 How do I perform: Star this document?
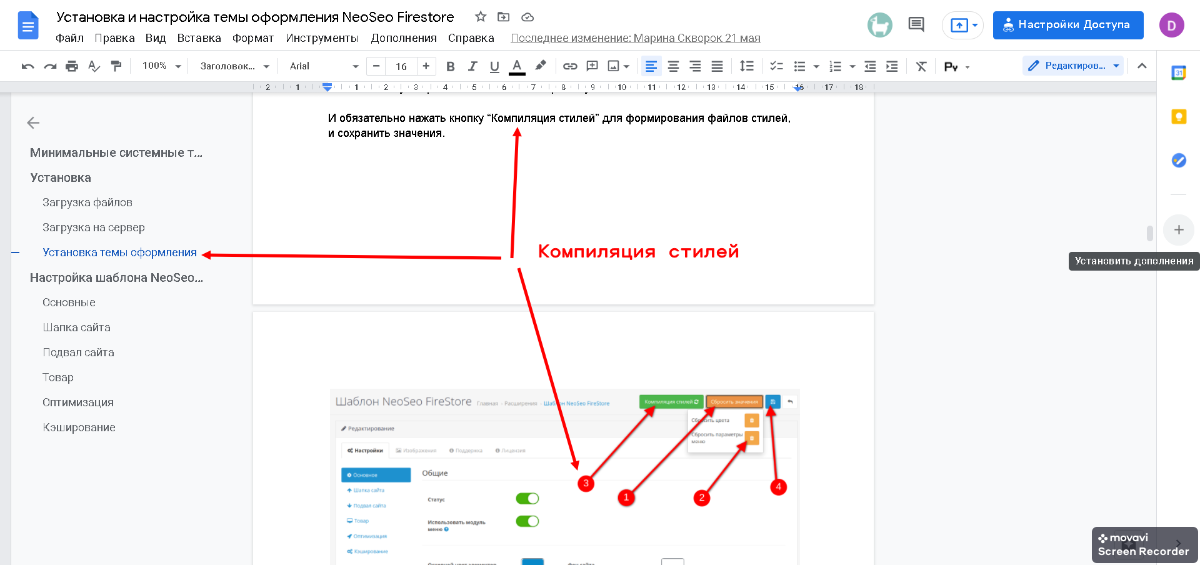481,18
